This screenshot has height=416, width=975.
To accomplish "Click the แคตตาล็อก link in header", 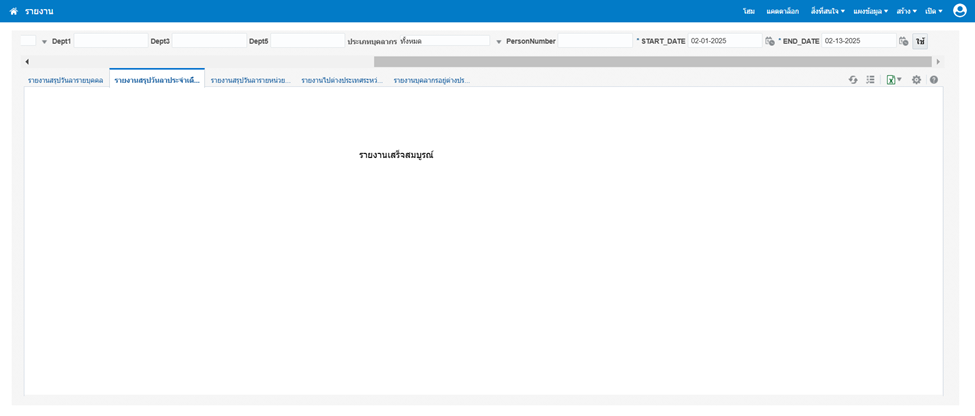I will pyautogui.click(x=782, y=11).
